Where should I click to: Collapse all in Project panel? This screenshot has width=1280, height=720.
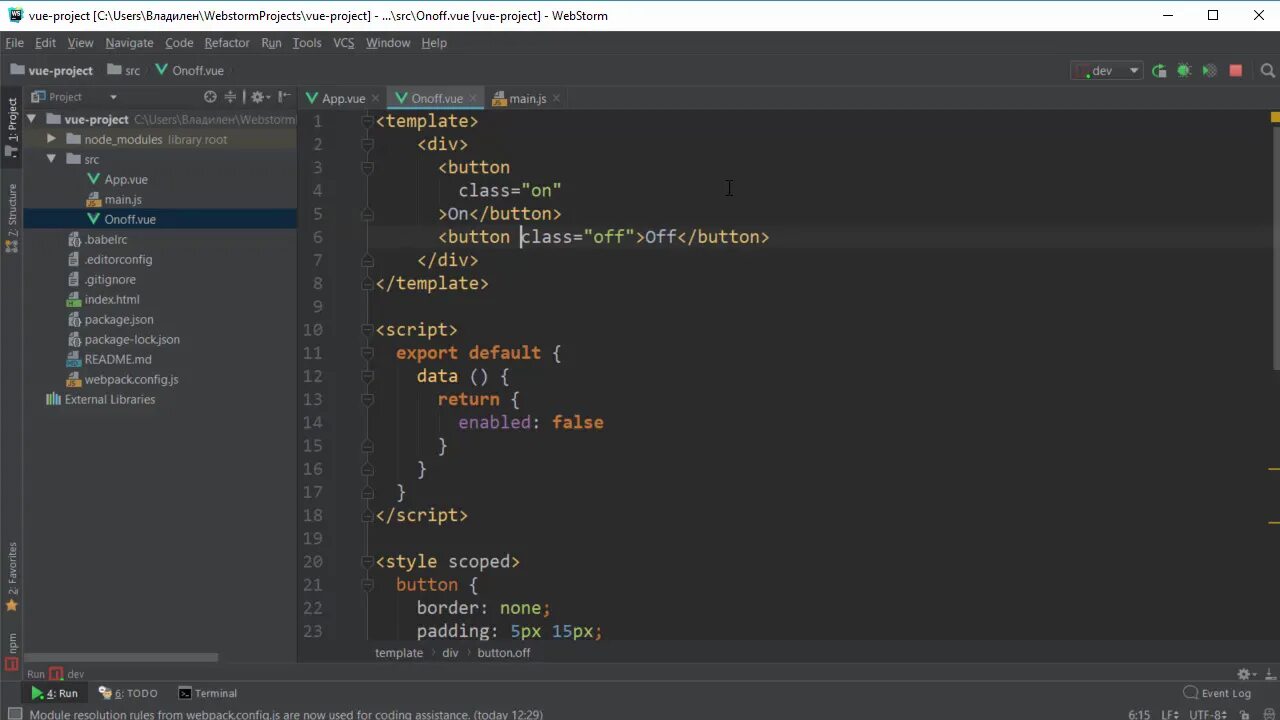(230, 97)
